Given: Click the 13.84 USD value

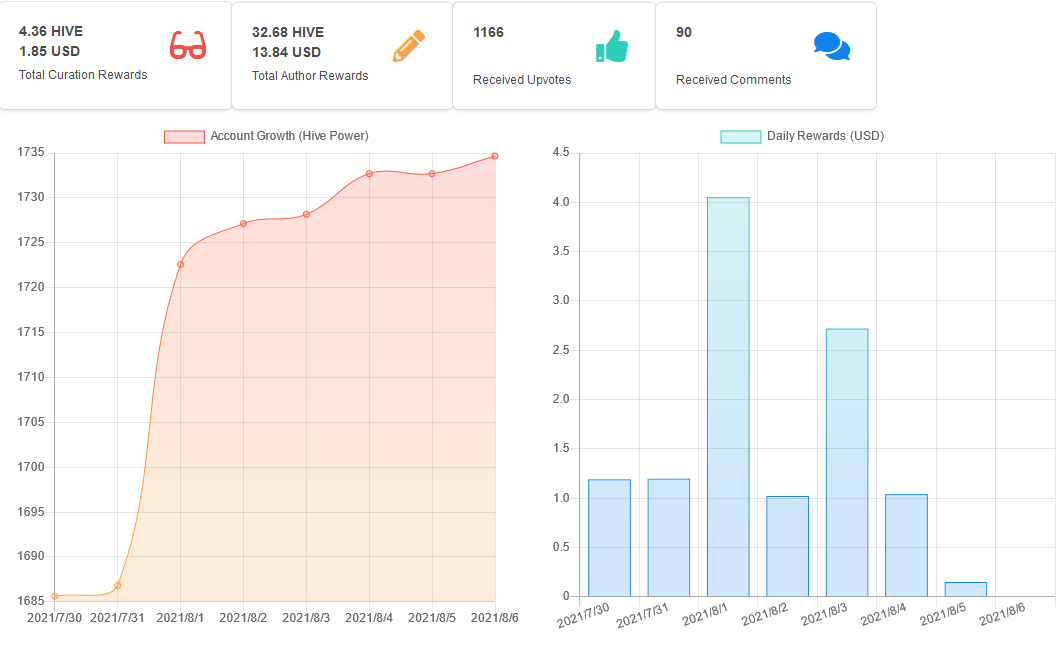Looking at the screenshot, I should click(286, 52).
